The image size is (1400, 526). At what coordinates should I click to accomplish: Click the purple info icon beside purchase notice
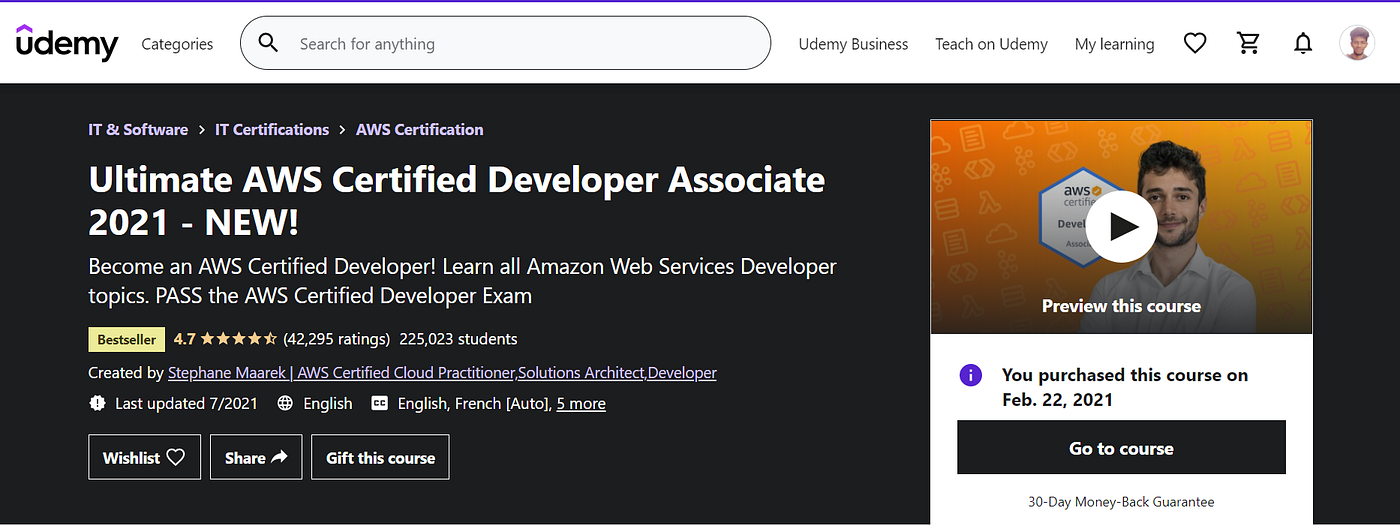tap(970, 375)
